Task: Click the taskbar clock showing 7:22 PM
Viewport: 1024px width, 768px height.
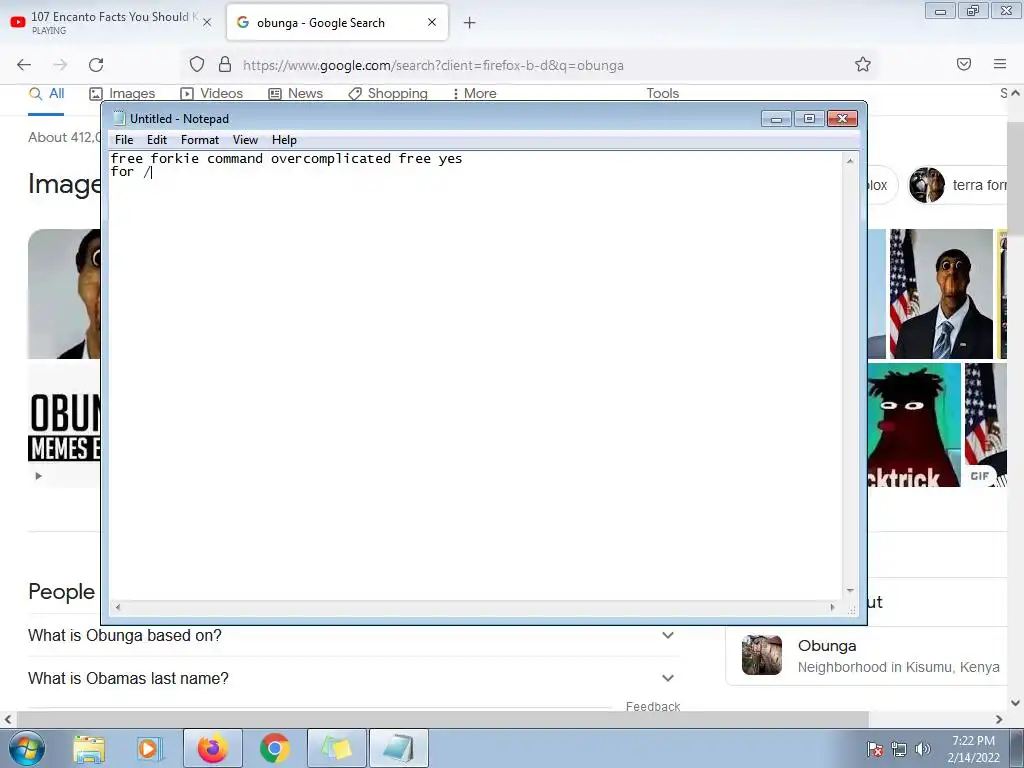Action: pyautogui.click(x=973, y=749)
